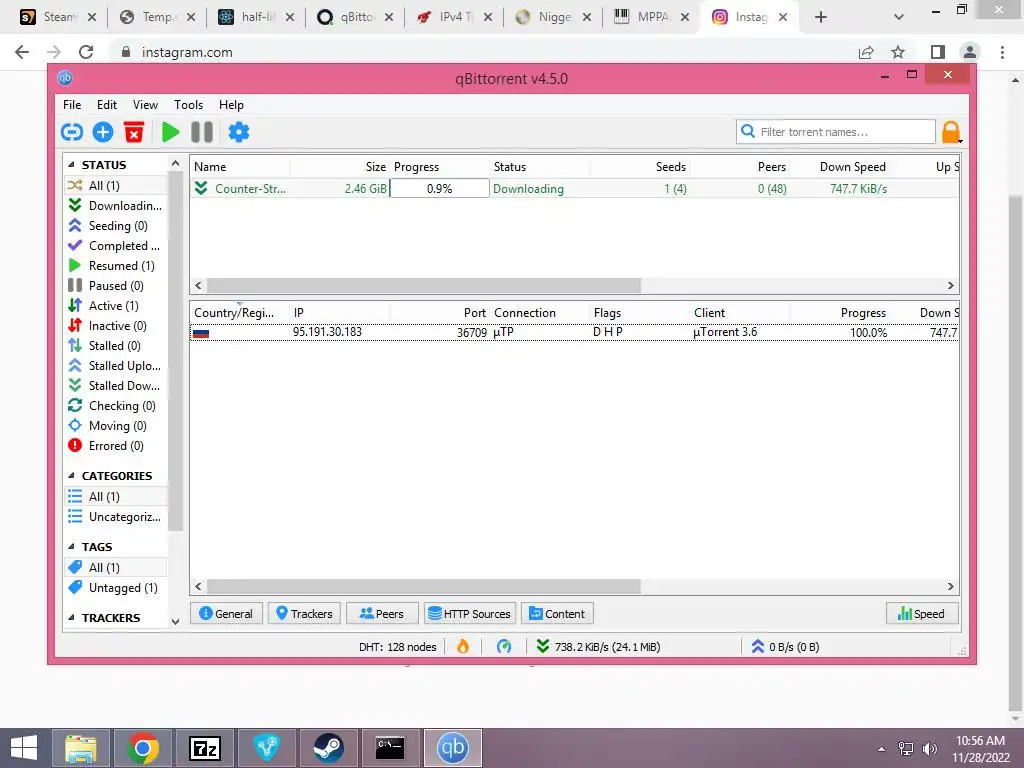
Task: Select All (1) under Status
Action: (116, 185)
